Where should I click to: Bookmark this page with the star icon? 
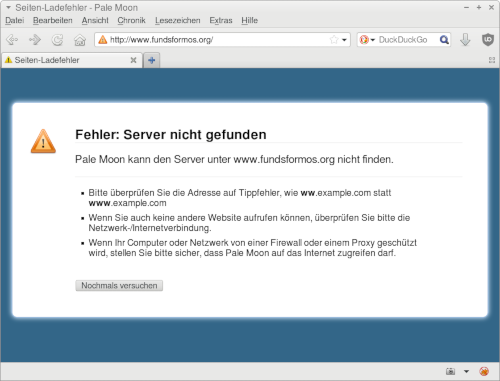pyautogui.click(x=334, y=40)
